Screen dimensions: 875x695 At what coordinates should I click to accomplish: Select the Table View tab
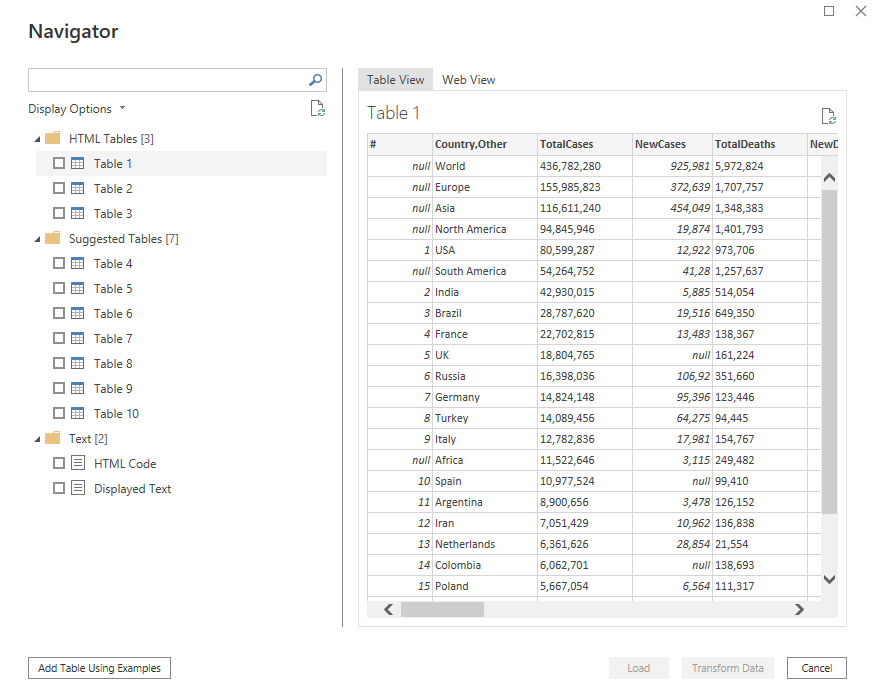(395, 80)
